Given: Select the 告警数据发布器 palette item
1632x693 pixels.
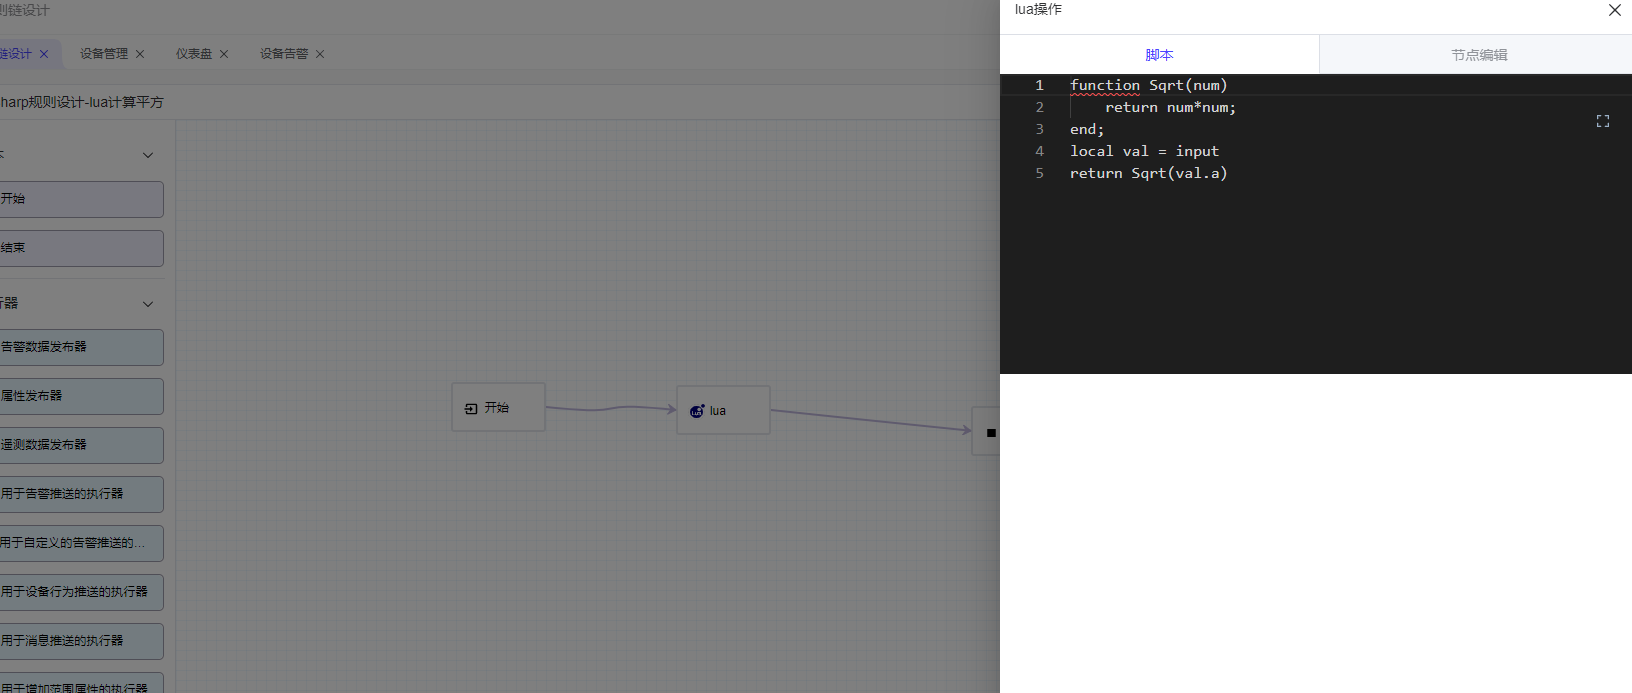Looking at the screenshot, I should (x=80, y=347).
